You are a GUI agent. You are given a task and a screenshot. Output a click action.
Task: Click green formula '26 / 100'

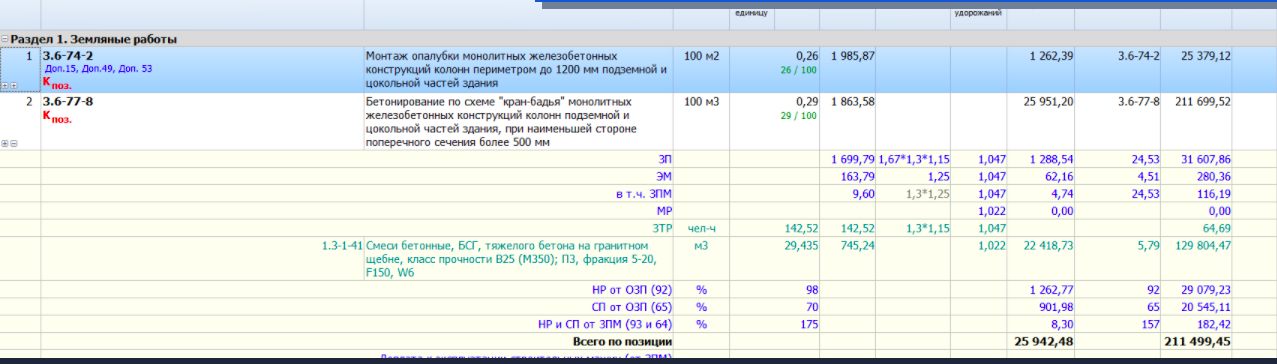(x=798, y=69)
